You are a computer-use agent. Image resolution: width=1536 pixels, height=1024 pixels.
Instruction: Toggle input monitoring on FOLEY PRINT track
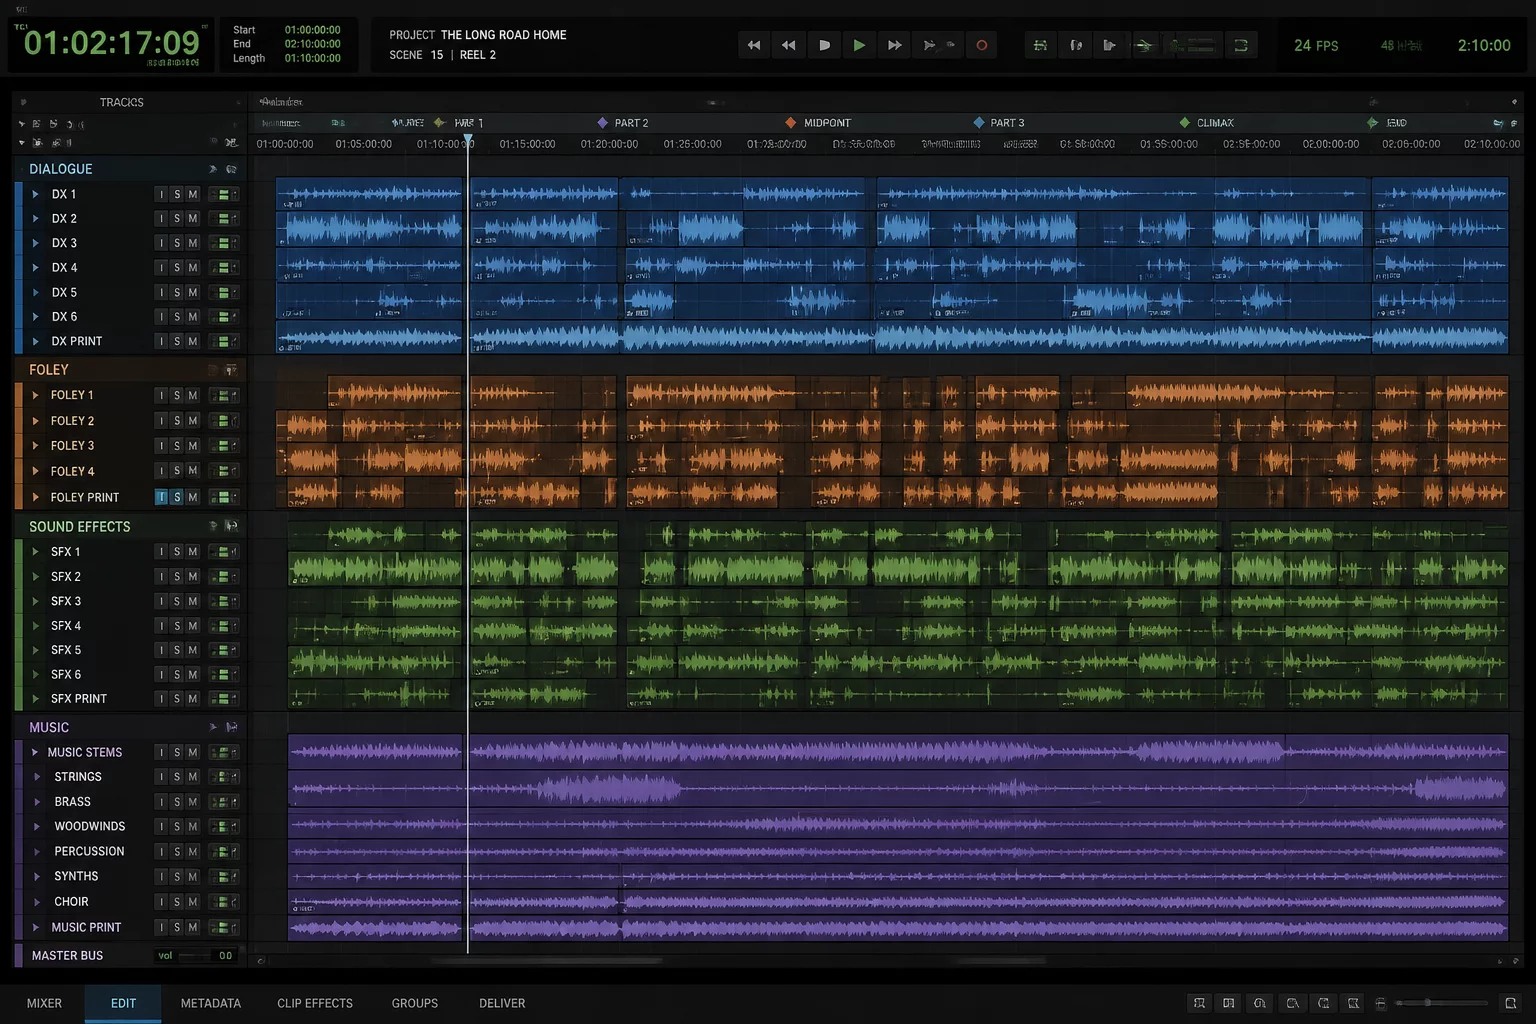tap(161, 497)
